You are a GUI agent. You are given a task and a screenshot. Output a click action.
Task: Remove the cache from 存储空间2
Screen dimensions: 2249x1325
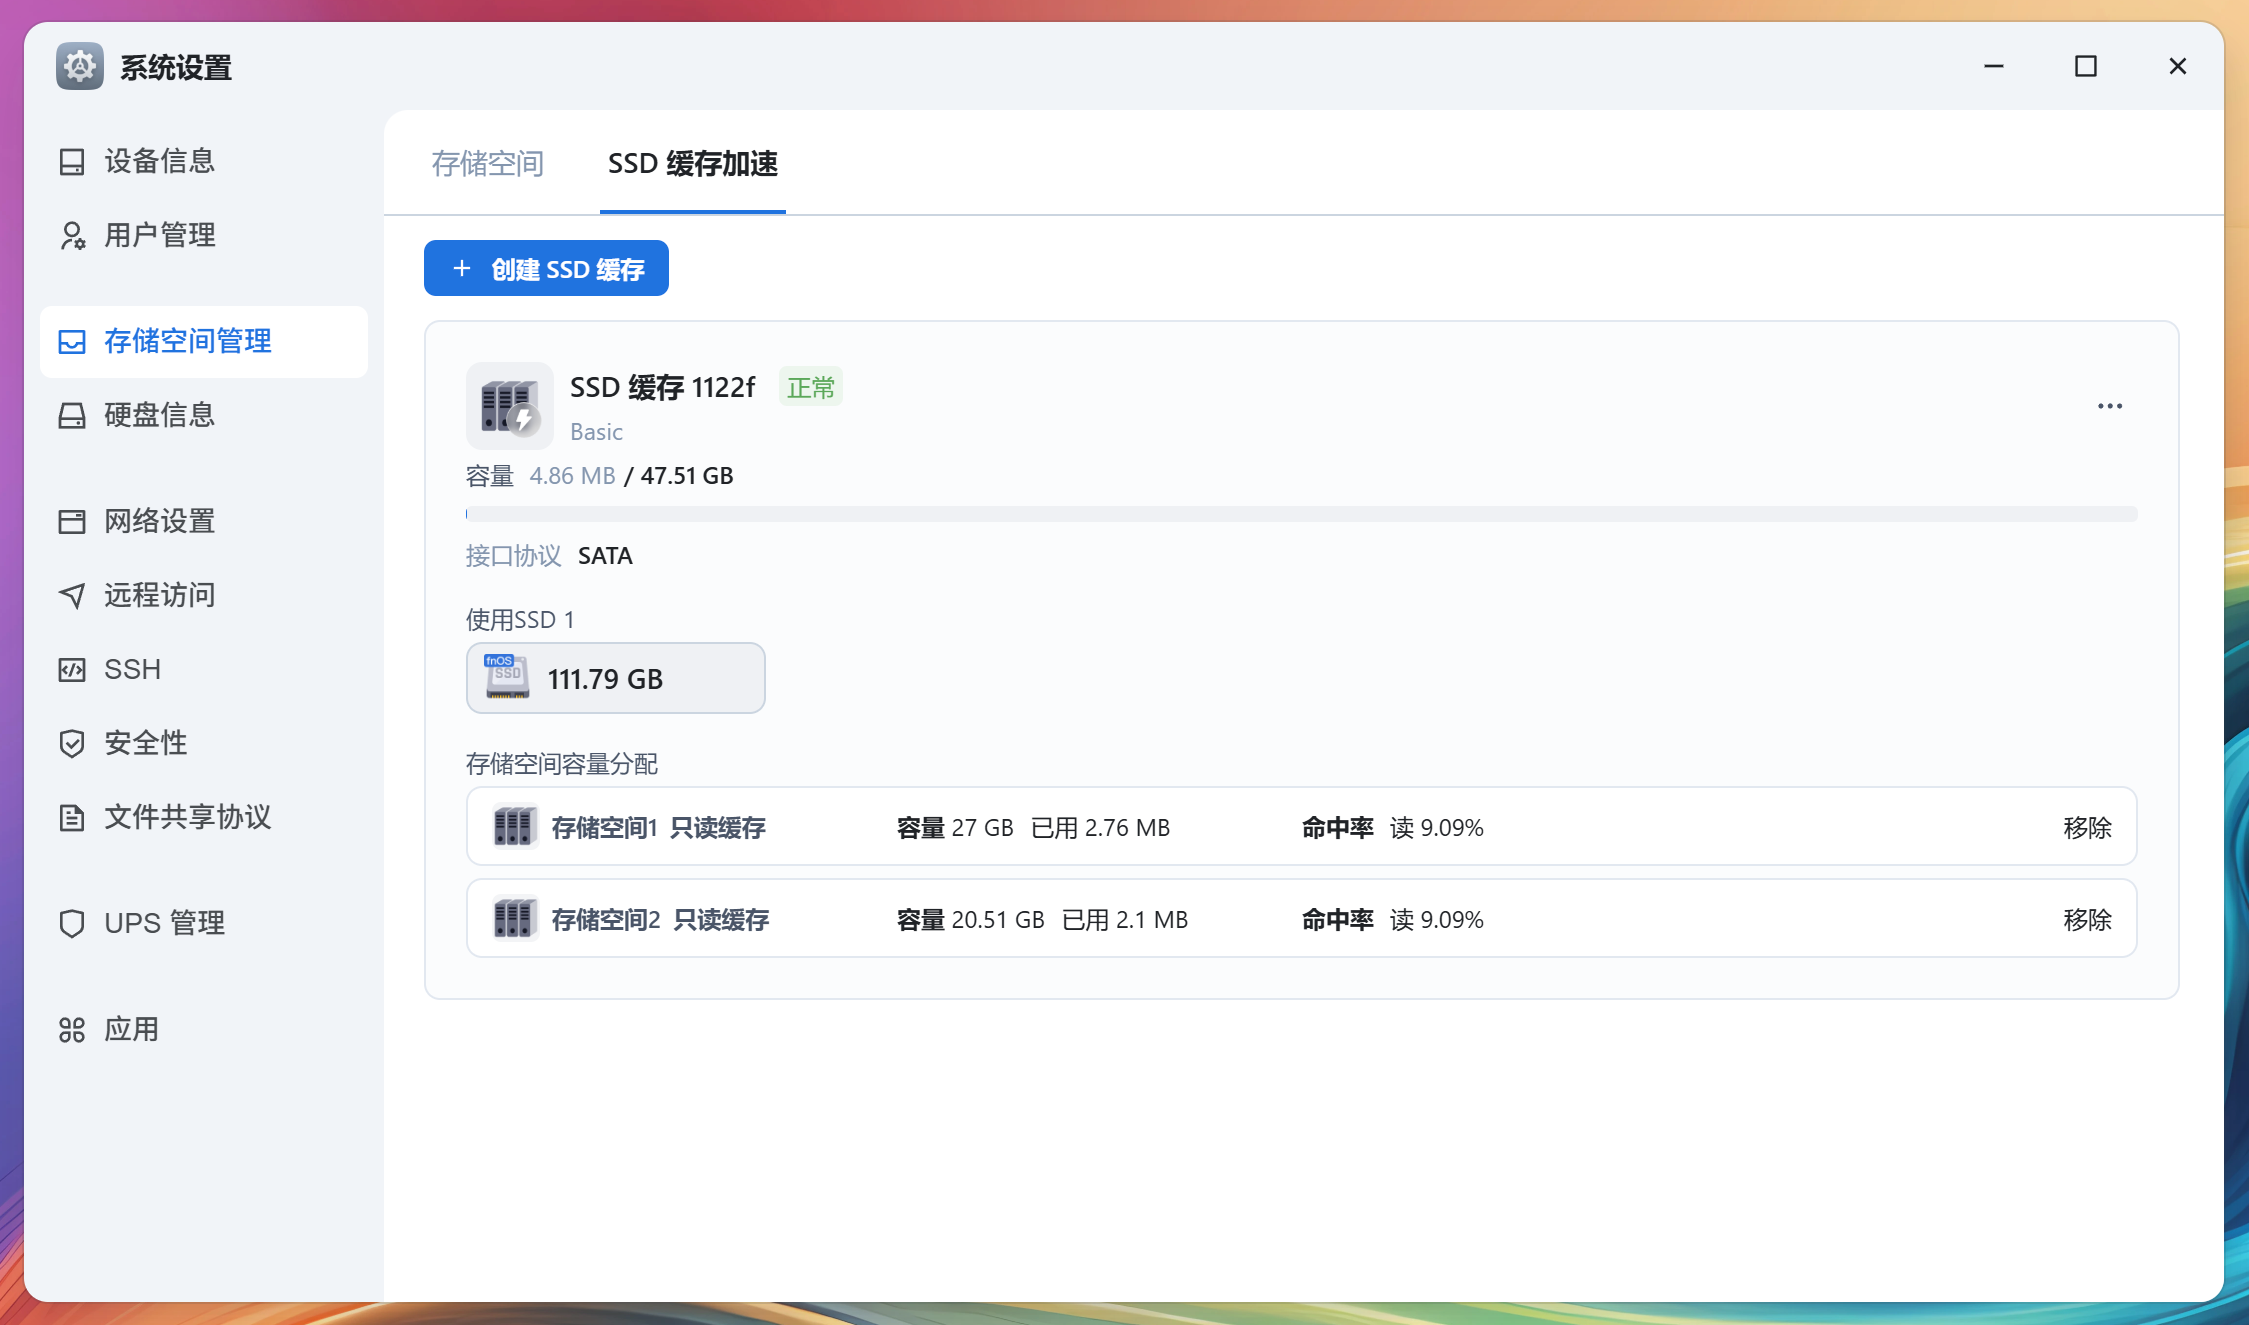click(2088, 919)
